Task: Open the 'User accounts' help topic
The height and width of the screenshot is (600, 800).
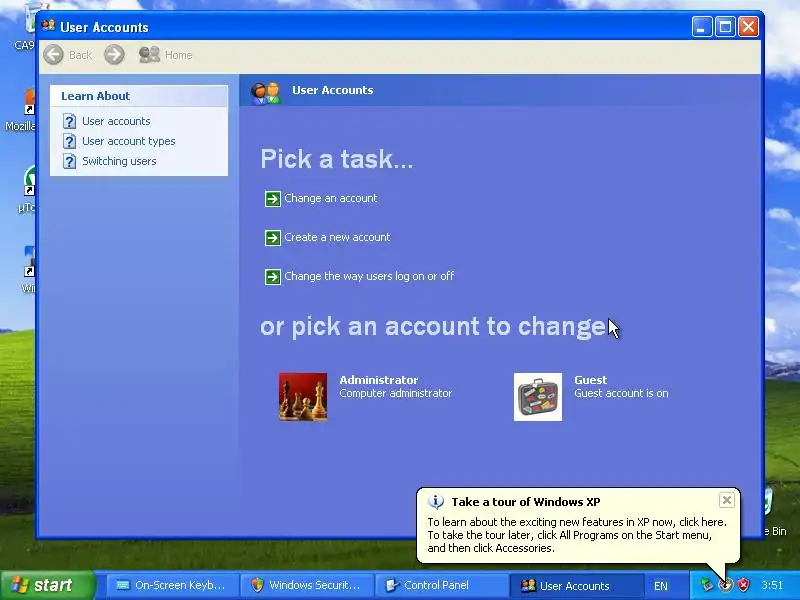Action: (x=116, y=121)
